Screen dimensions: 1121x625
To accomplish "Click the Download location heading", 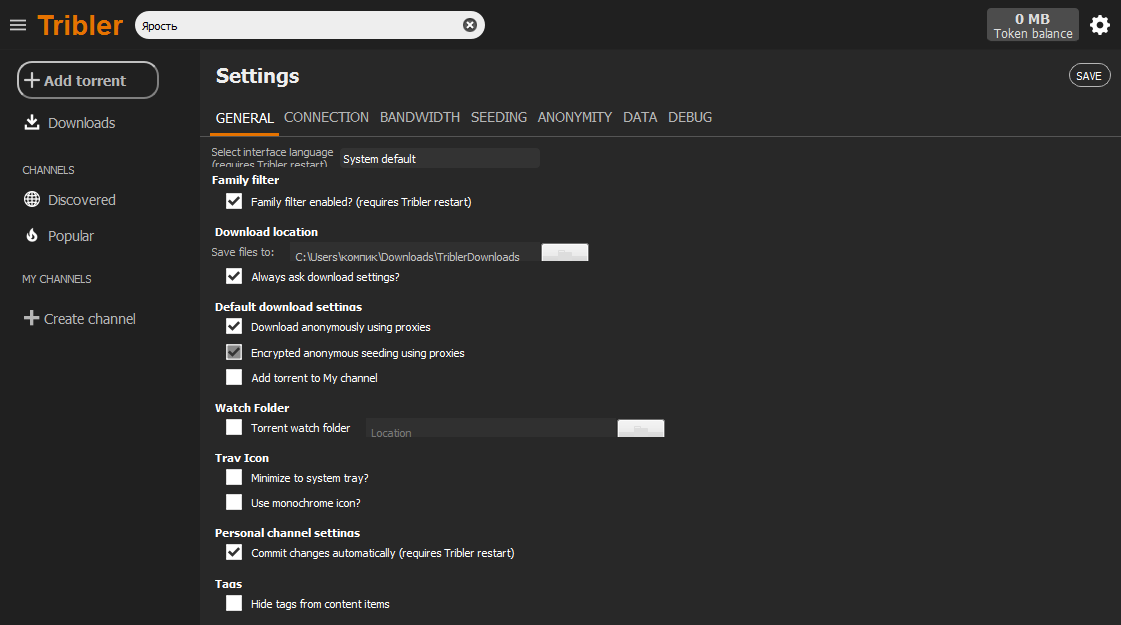I will (266, 232).
